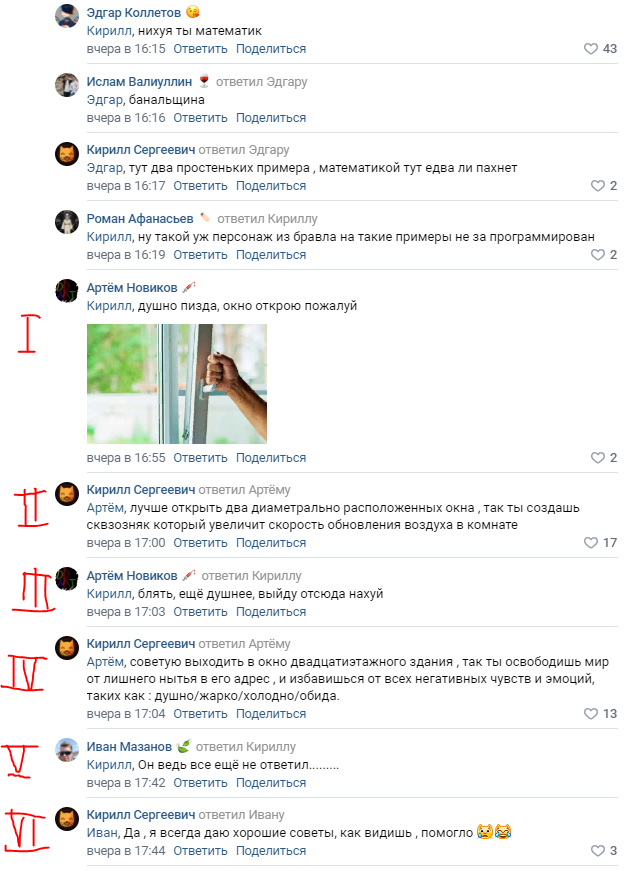
Task: Like the comment about двадцатиэтажного здания
Action: pyautogui.click(x=591, y=713)
